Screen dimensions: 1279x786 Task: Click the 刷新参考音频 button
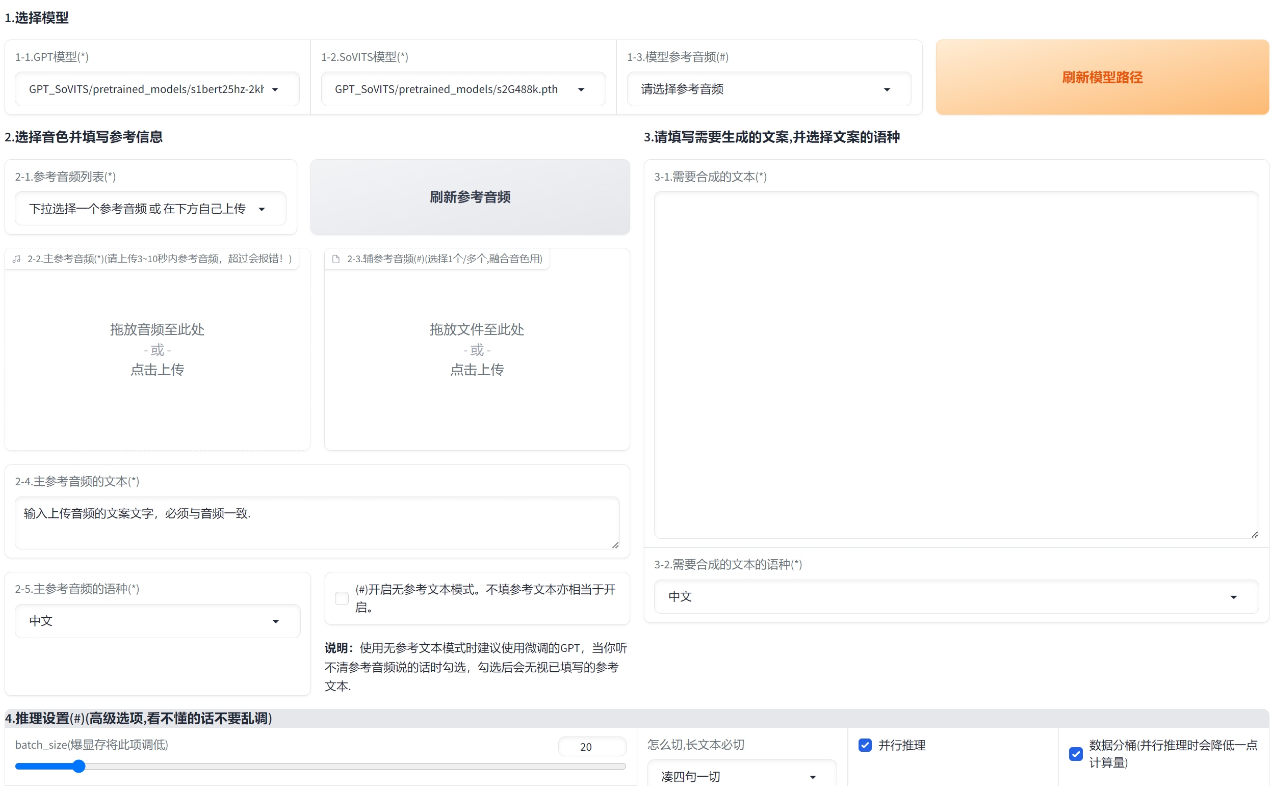(x=469, y=196)
